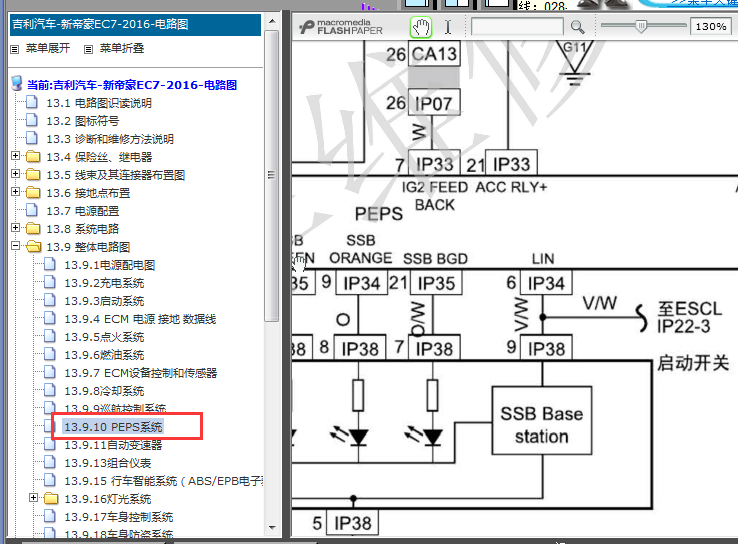Click tree panel scrollbar up arrow
The width and height of the screenshot is (738, 544).
[x=272, y=21]
